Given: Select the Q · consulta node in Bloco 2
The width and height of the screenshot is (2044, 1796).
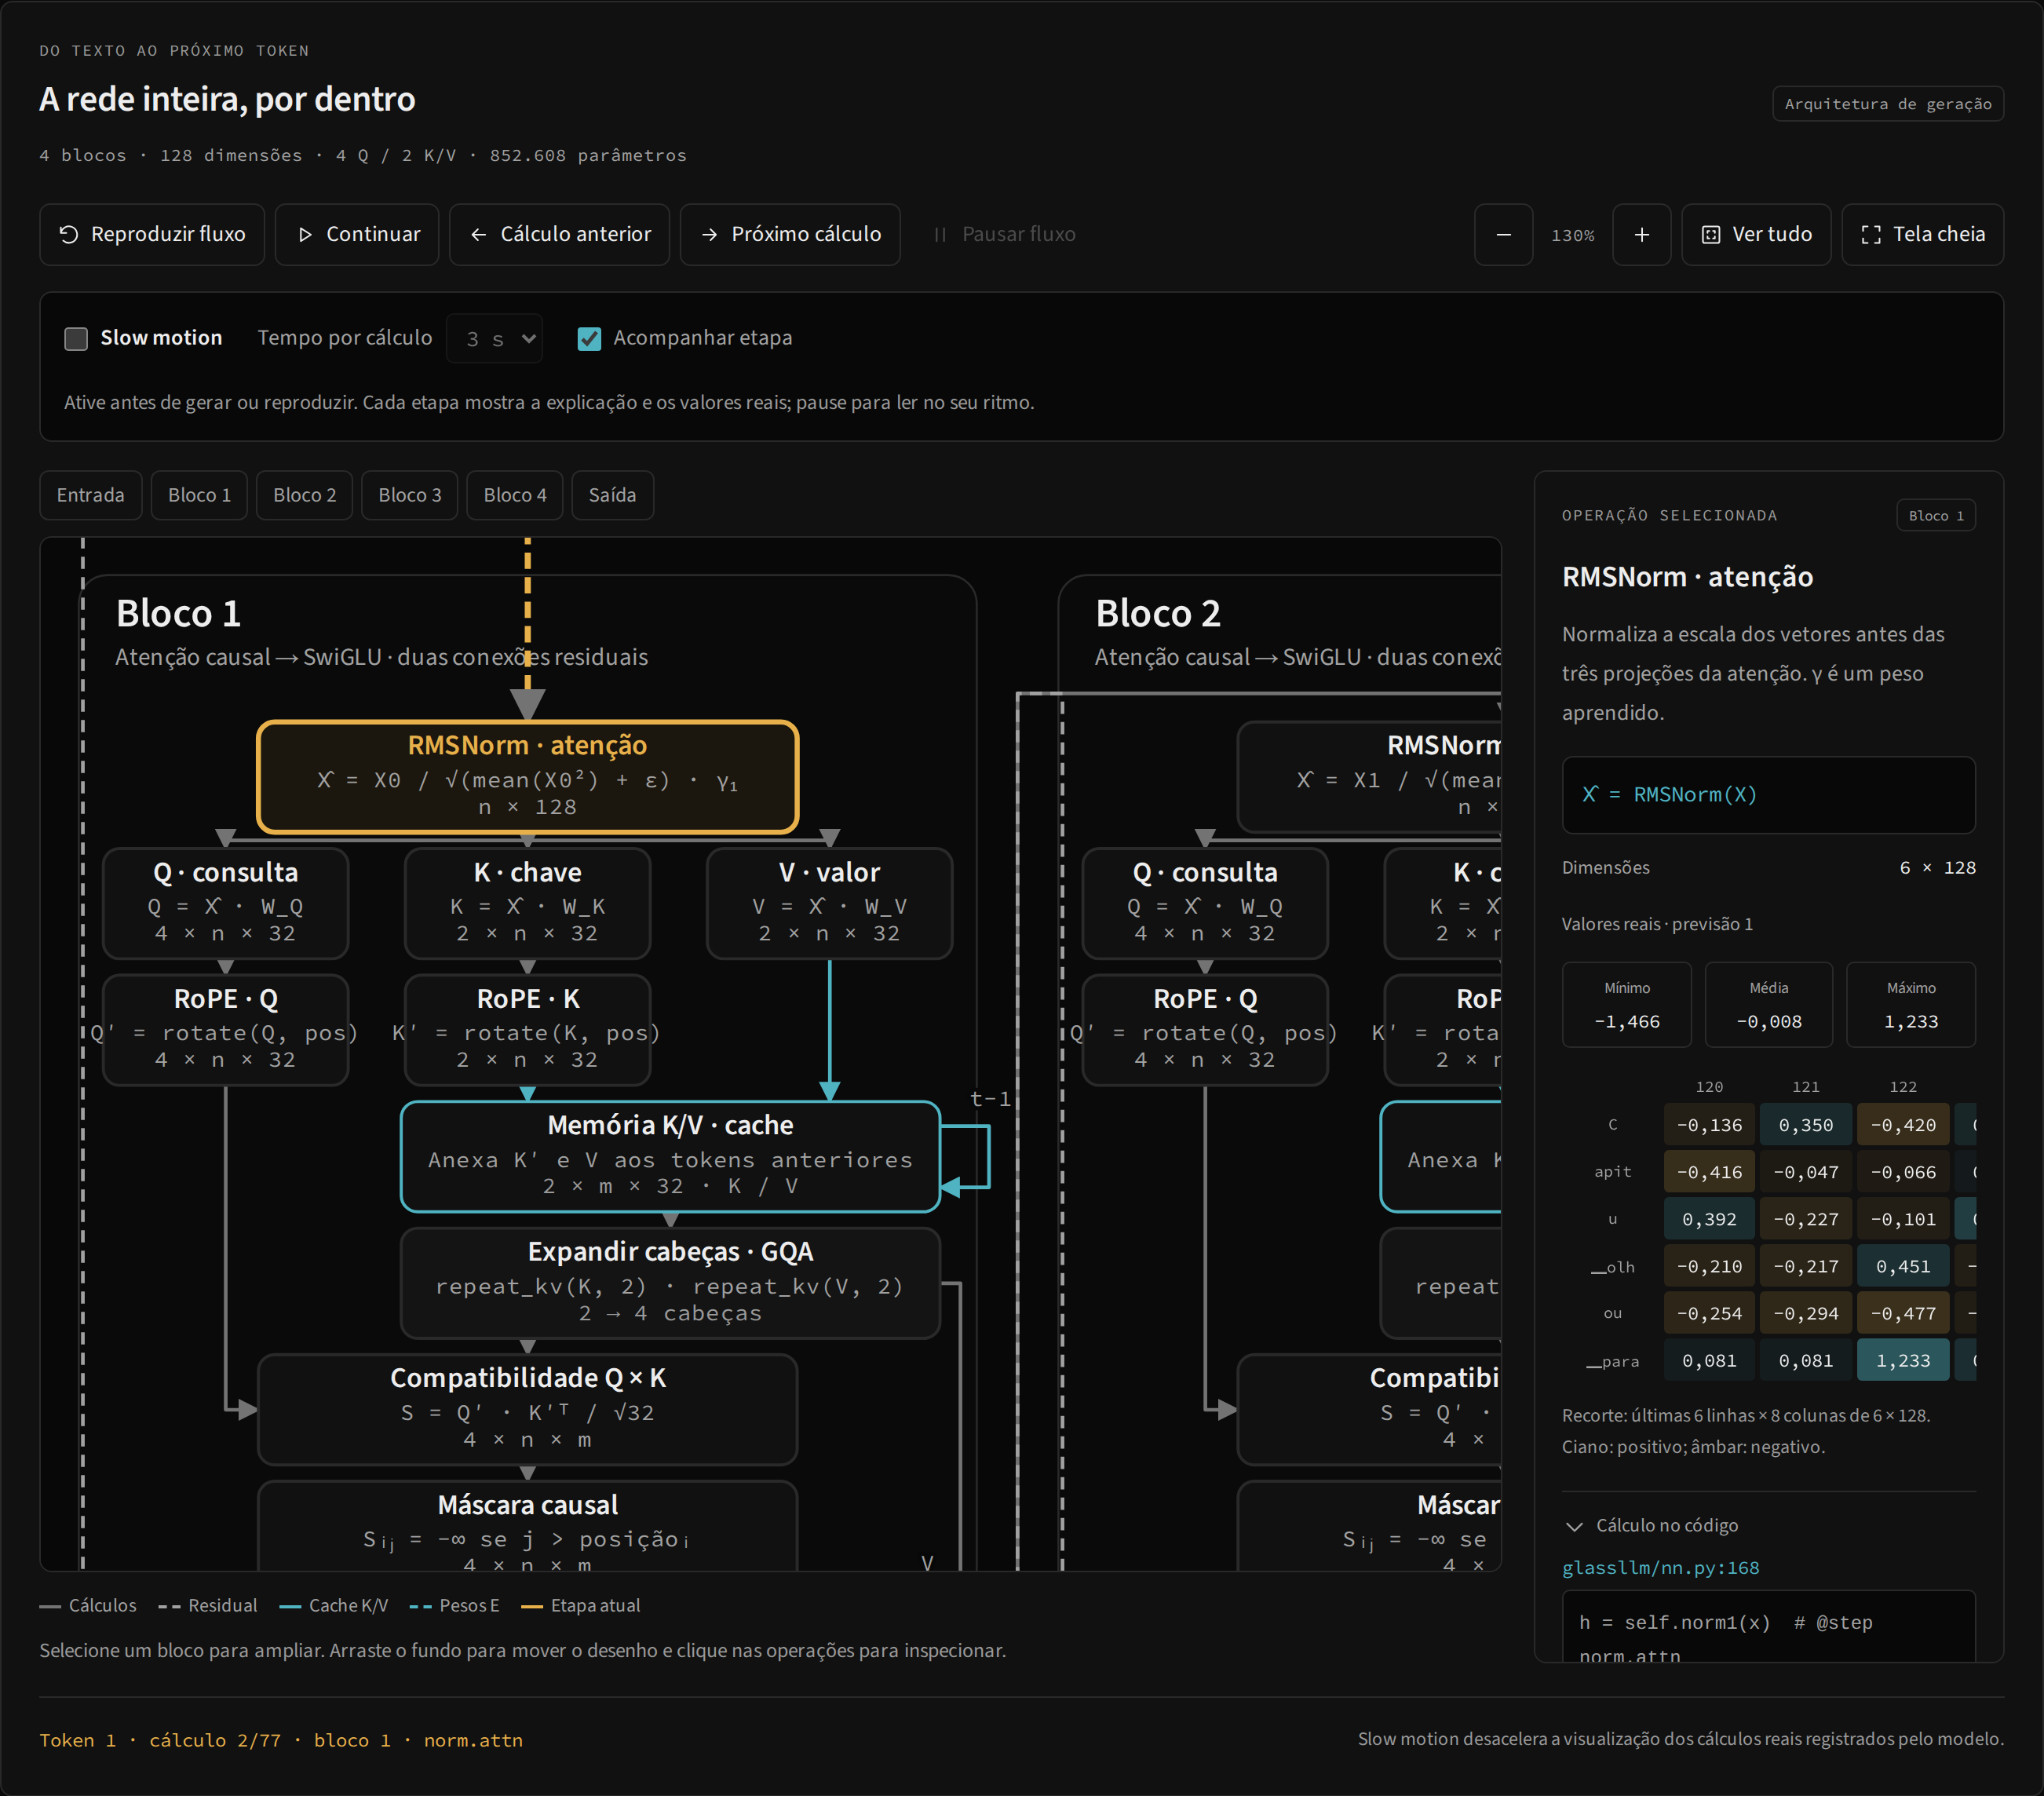Looking at the screenshot, I should [1205, 903].
